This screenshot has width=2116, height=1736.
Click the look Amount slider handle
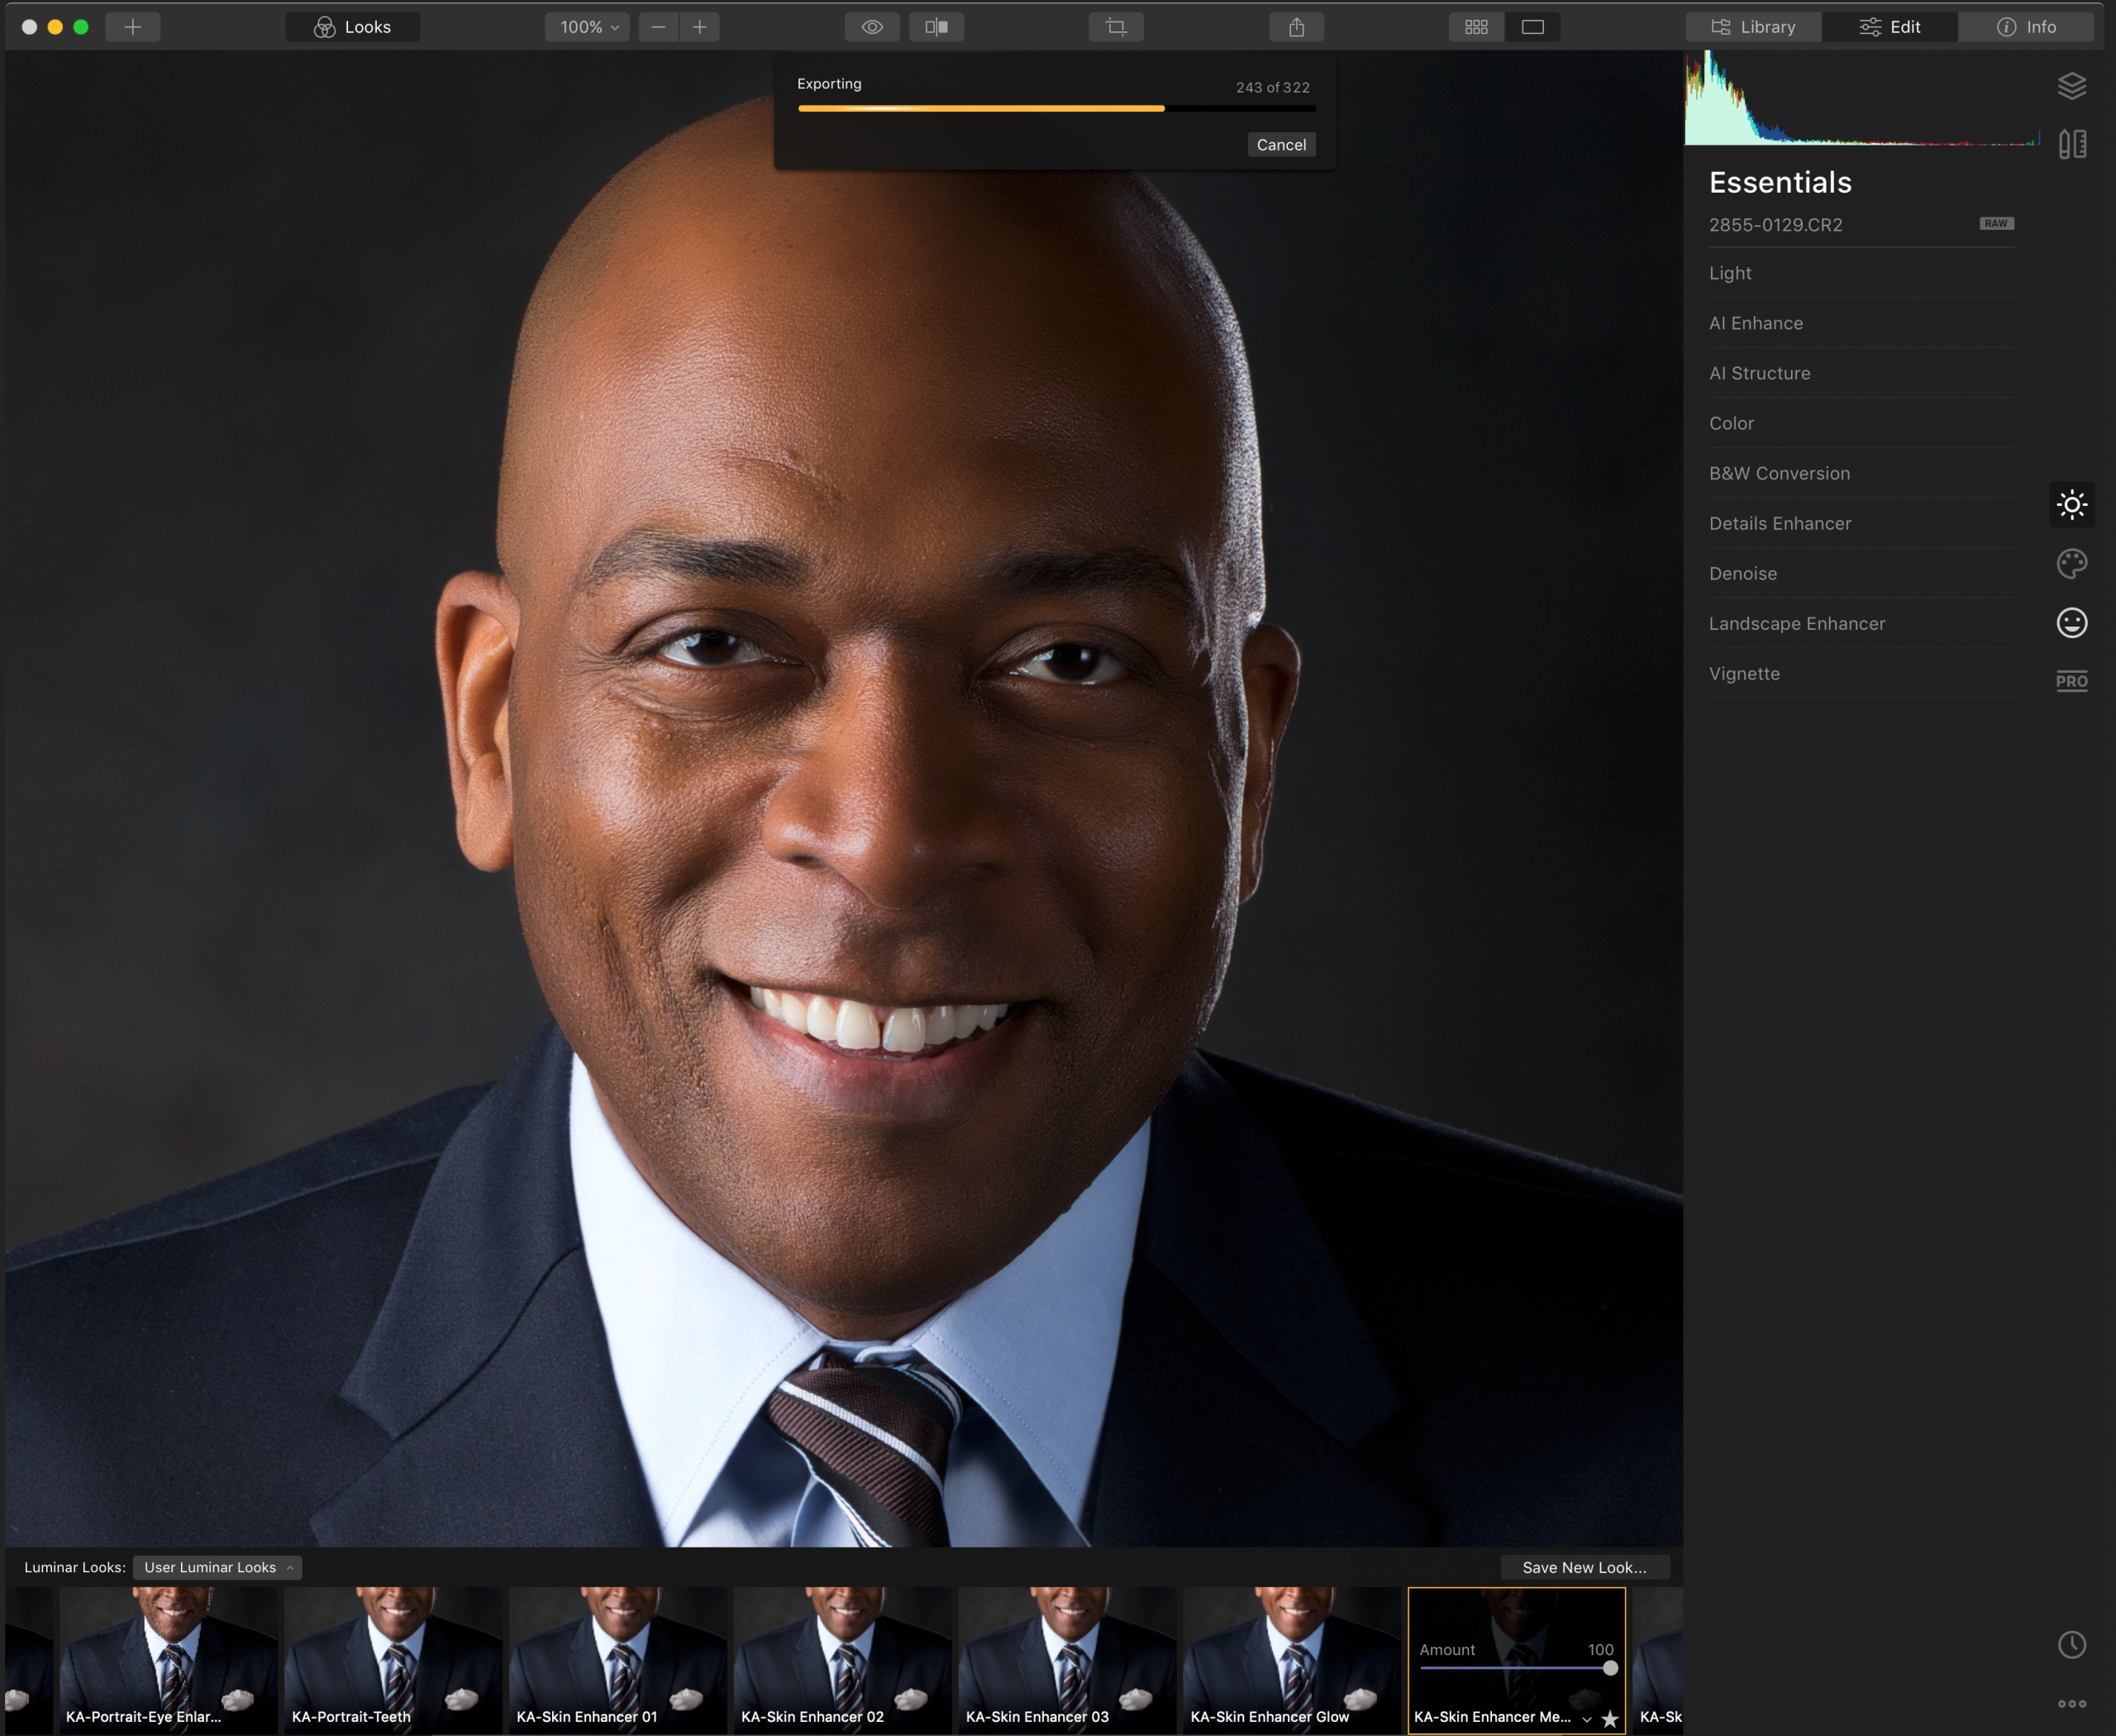point(1610,1668)
